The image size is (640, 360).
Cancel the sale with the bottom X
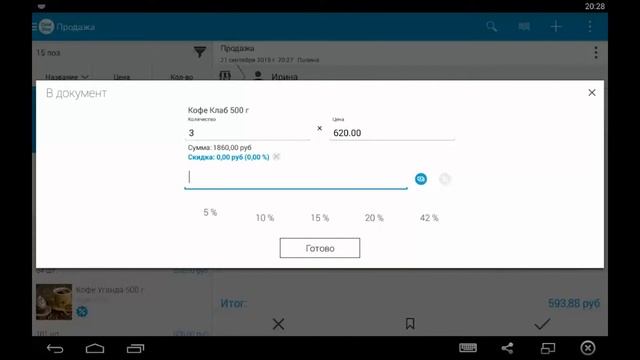pos(278,324)
